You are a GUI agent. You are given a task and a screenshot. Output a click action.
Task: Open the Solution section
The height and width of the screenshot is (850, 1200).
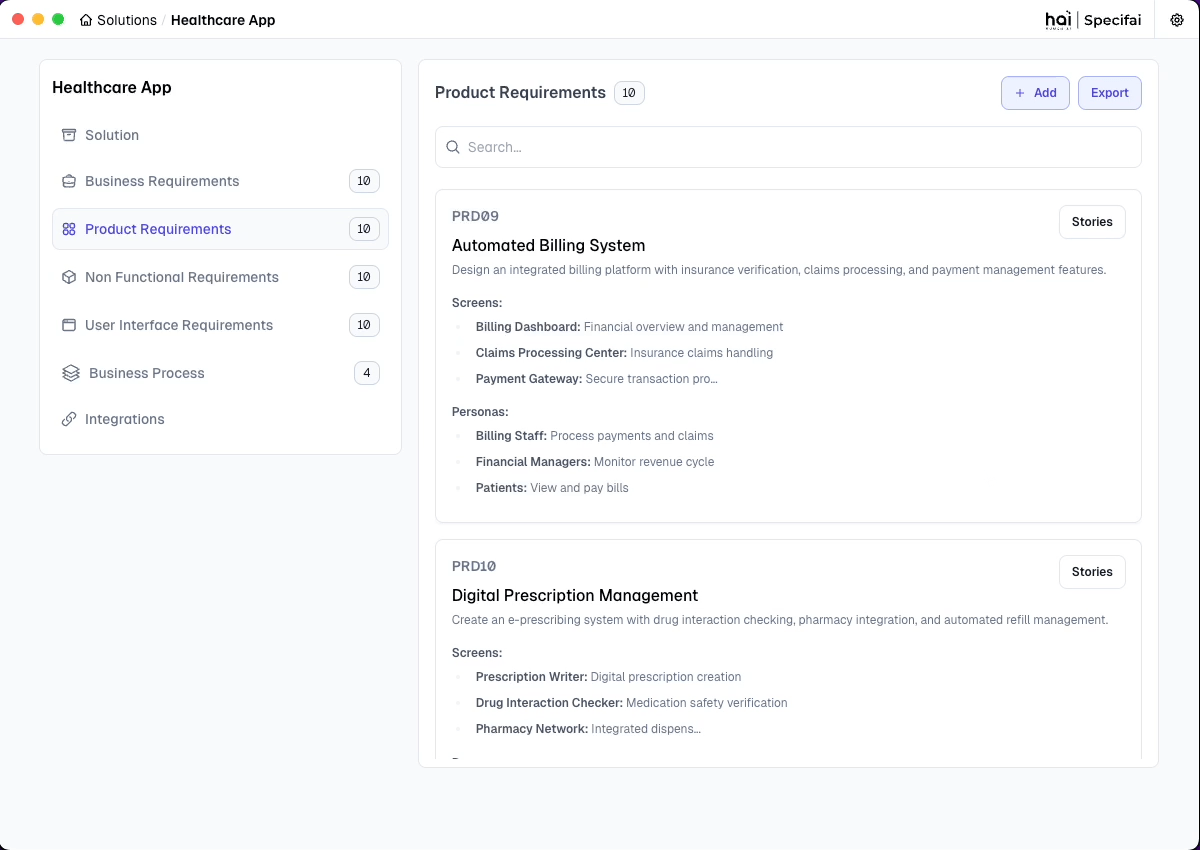[x=220, y=135]
